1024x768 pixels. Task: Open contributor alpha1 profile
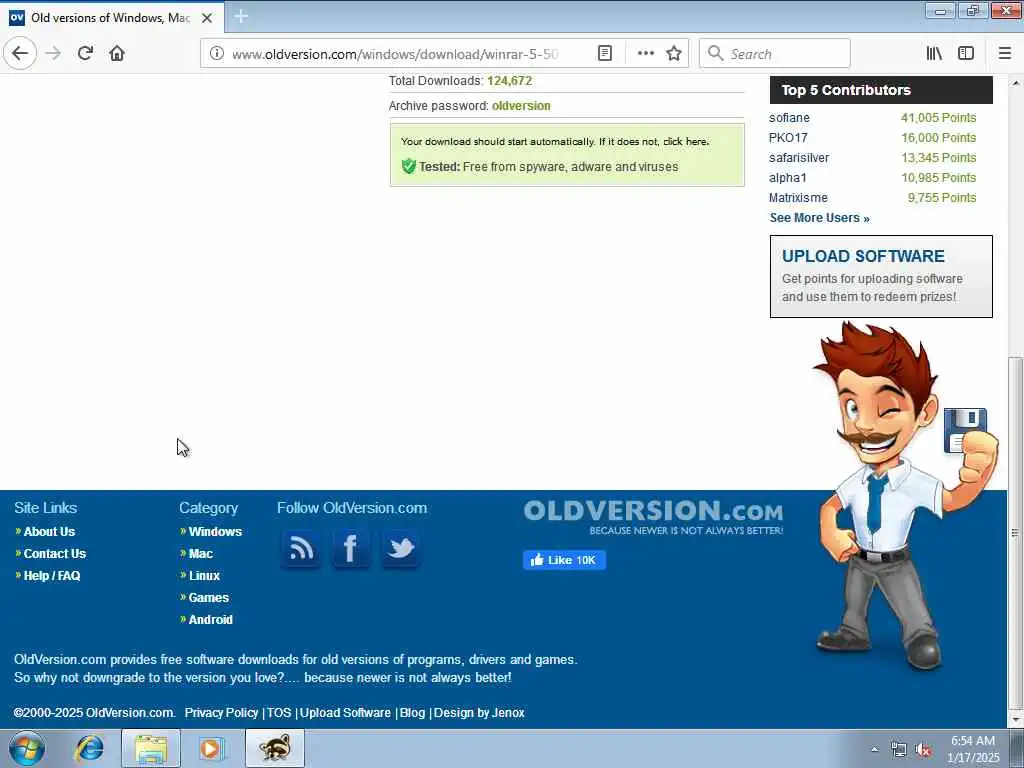pyautogui.click(x=788, y=178)
